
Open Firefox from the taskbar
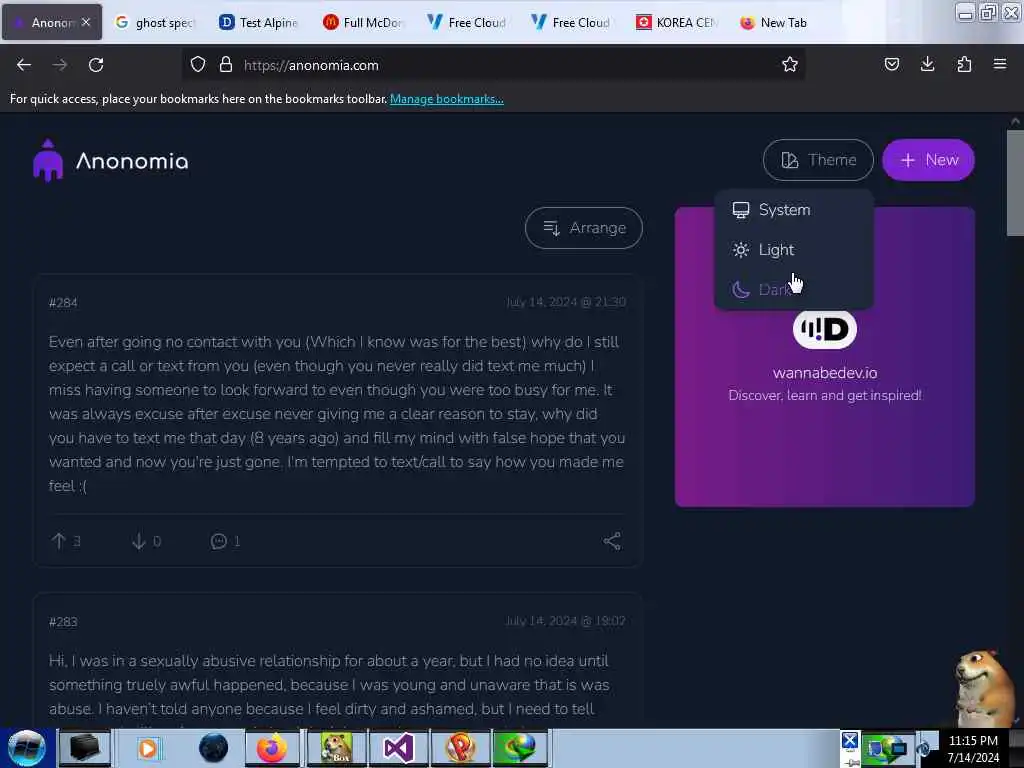click(272, 748)
